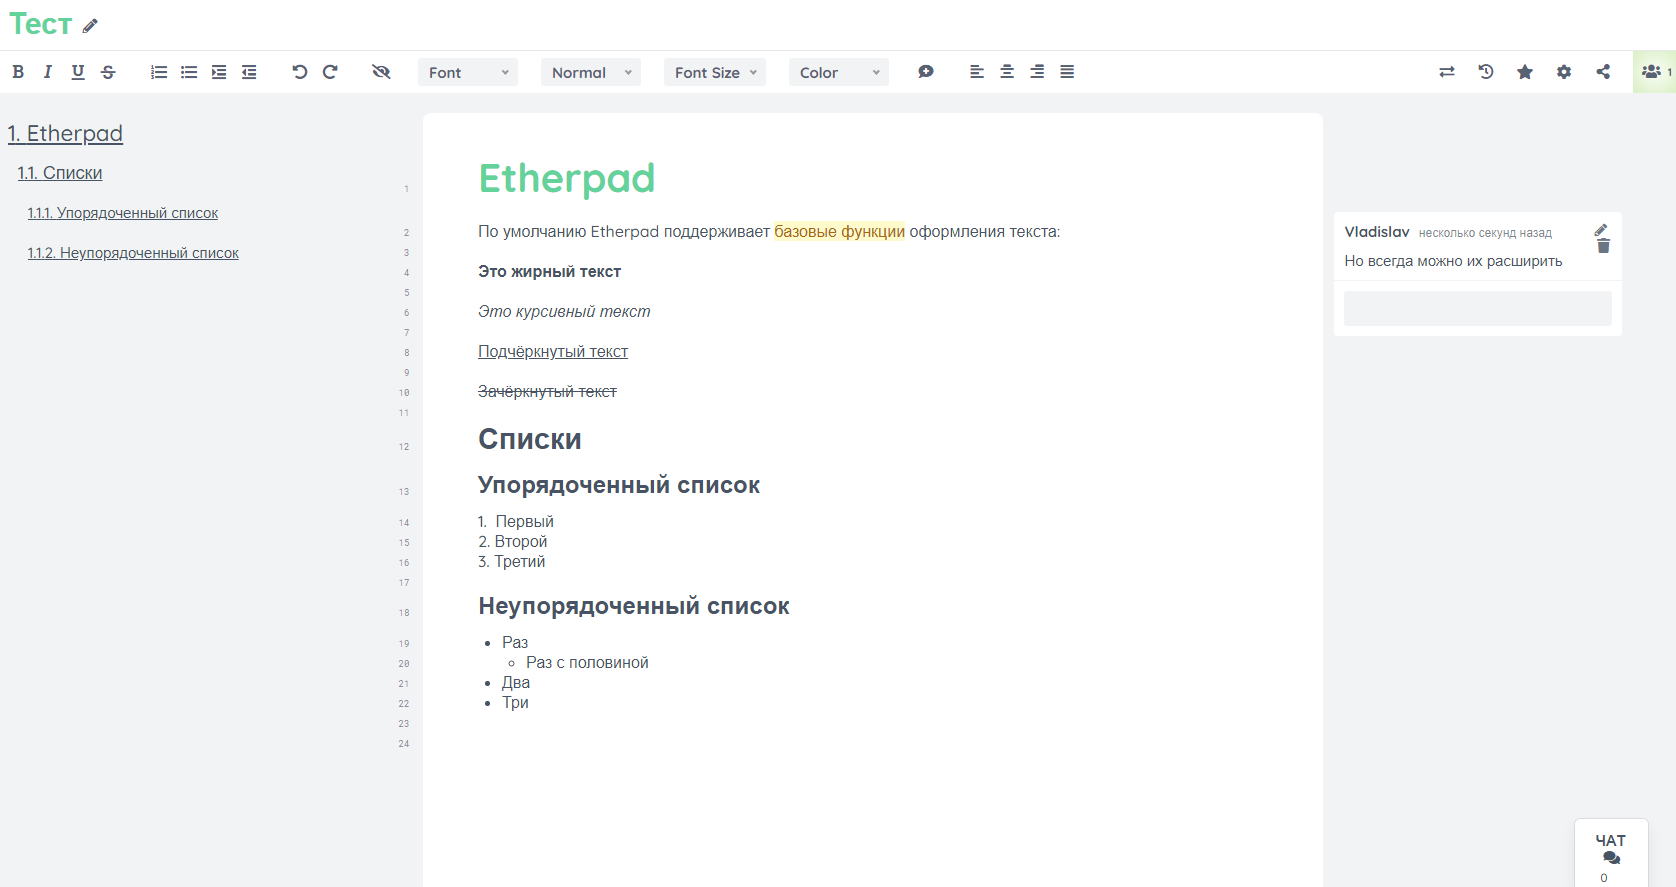The width and height of the screenshot is (1676, 887).
Task: Save revision with the star icon
Action: (1525, 72)
